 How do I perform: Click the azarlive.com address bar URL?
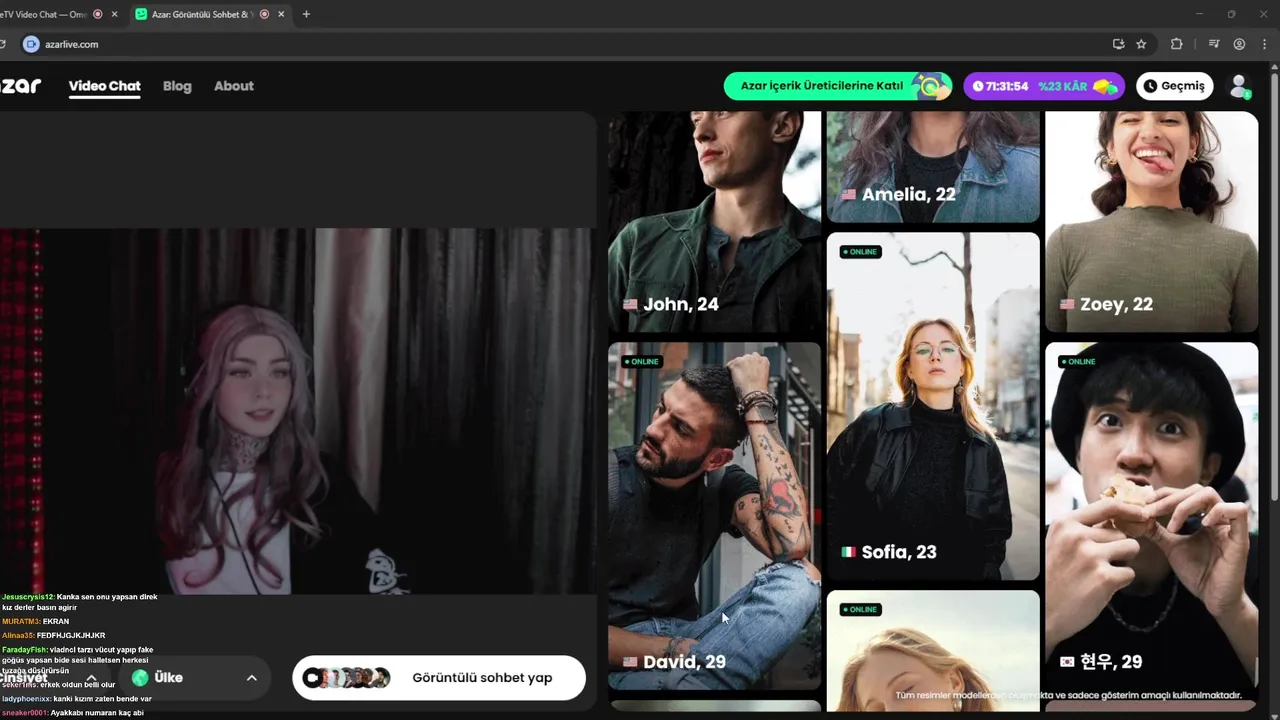point(71,44)
